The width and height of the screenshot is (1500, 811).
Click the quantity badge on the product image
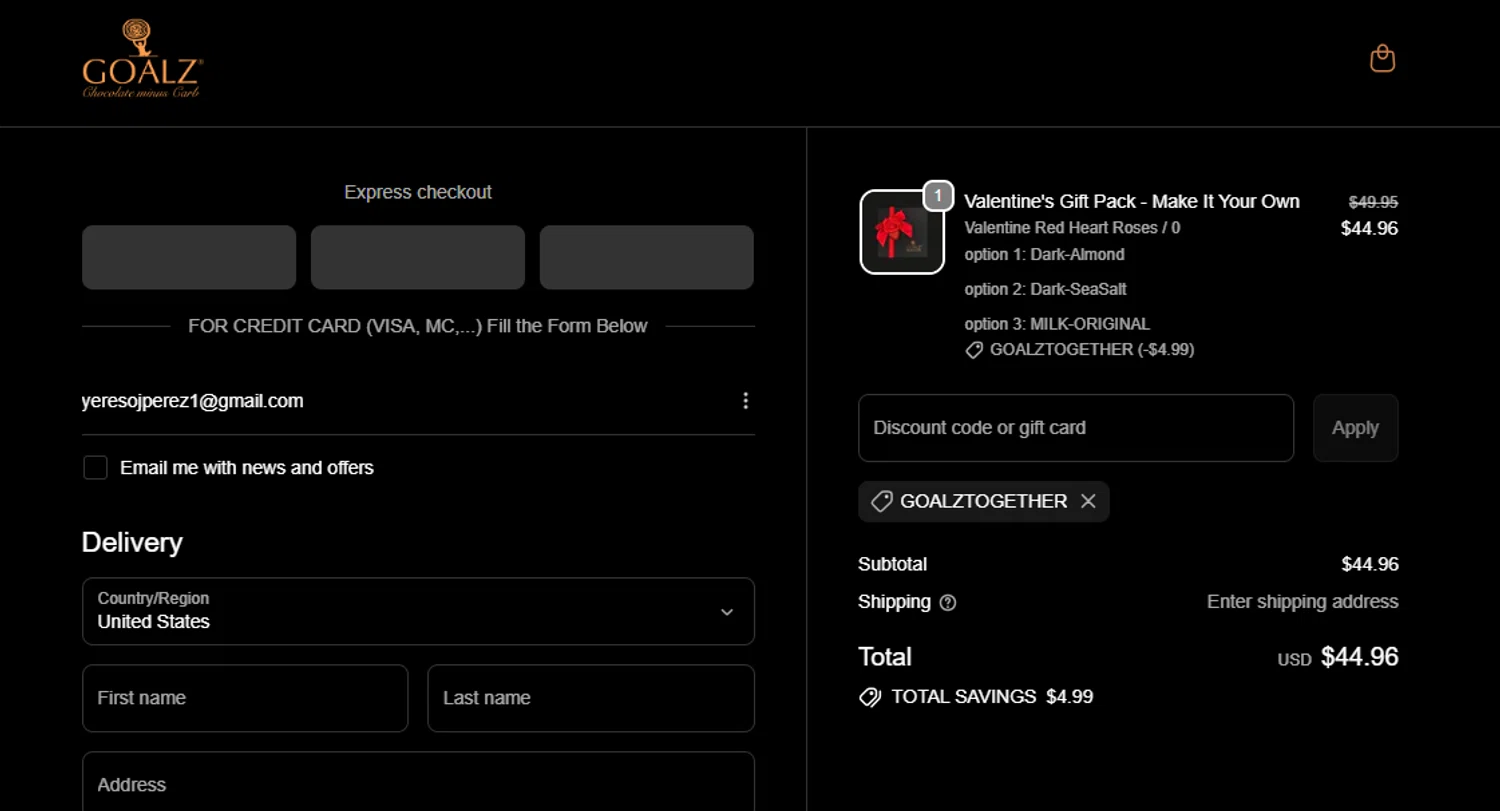click(x=937, y=196)
